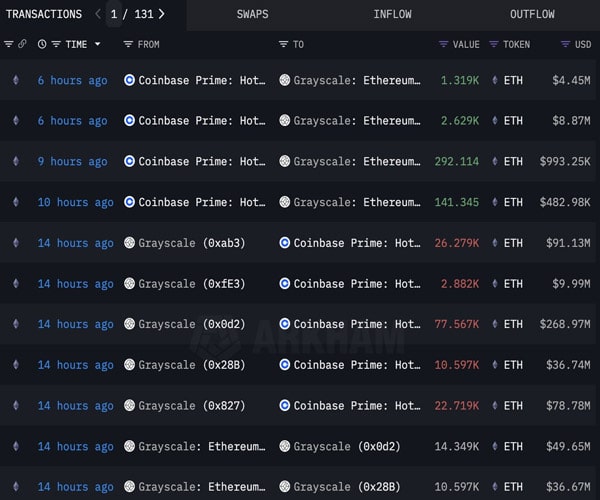
Task: Select the 77.567K value cell
Action: point(457,324)
